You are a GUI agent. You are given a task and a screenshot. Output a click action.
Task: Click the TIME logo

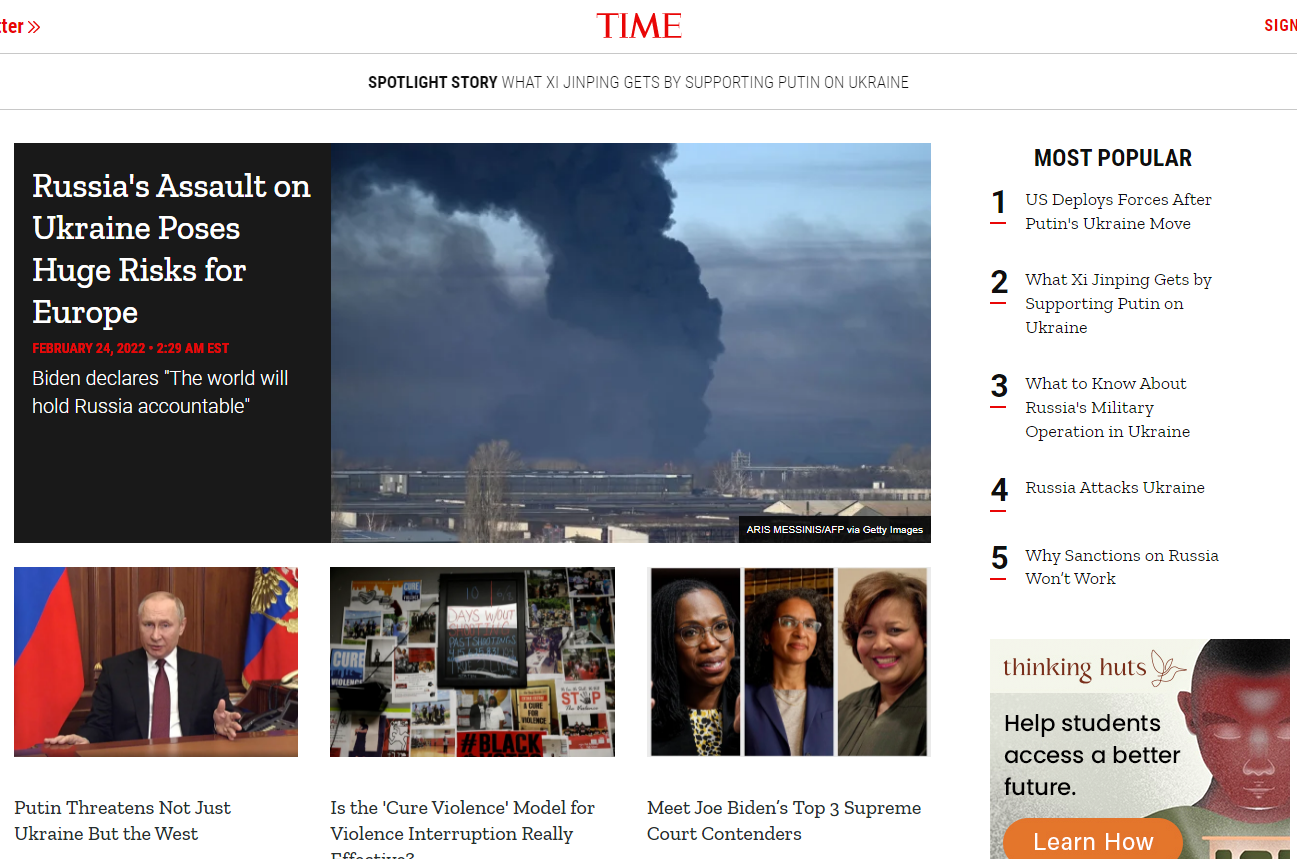click(x=639, y=26)
